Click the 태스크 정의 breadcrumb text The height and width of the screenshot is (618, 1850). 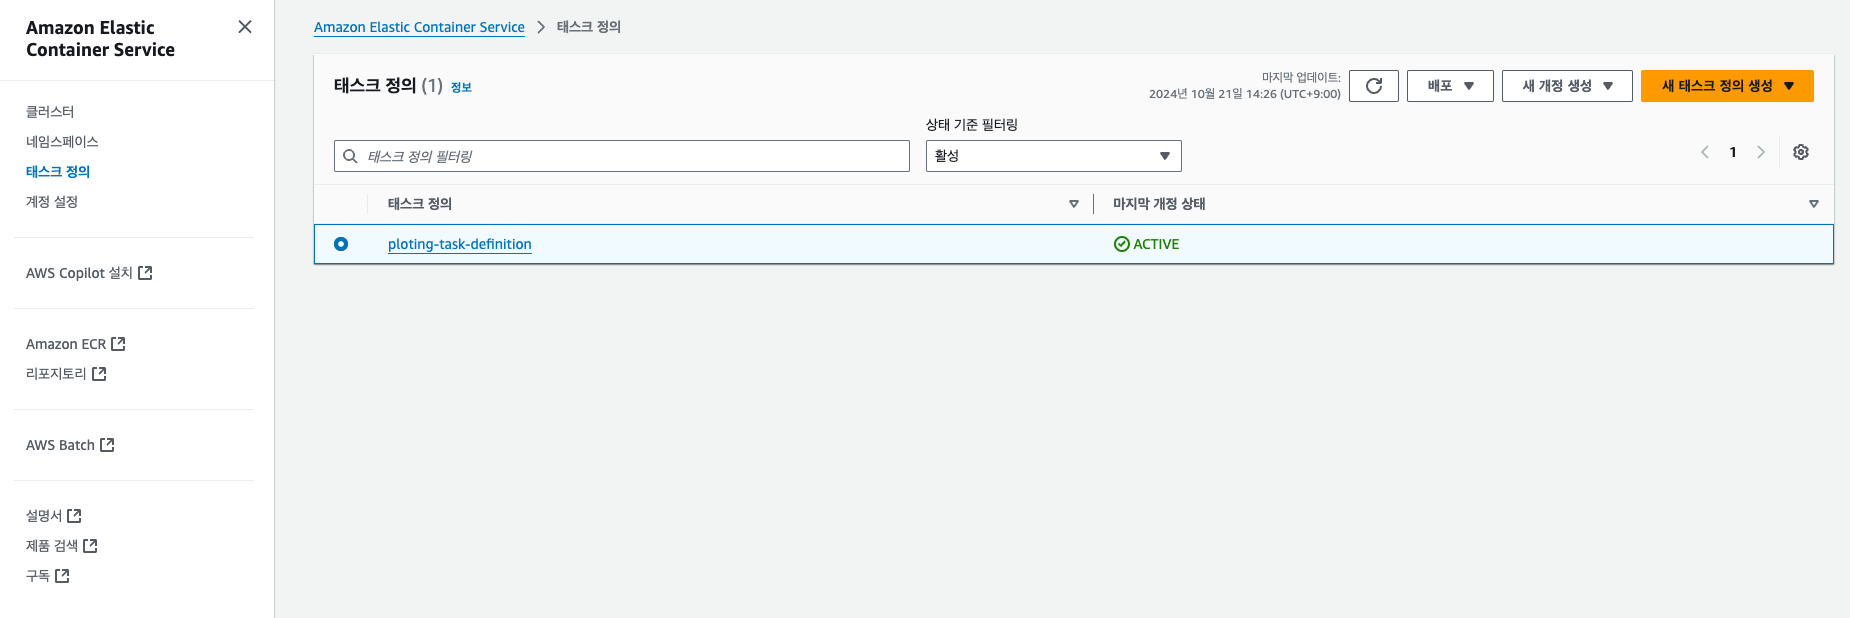point(589,27)
